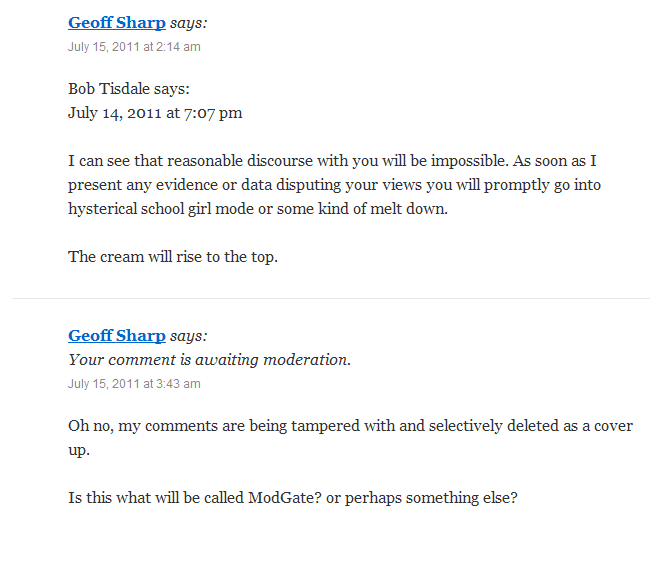Click the lone 'up.' text line

[79, 450]
